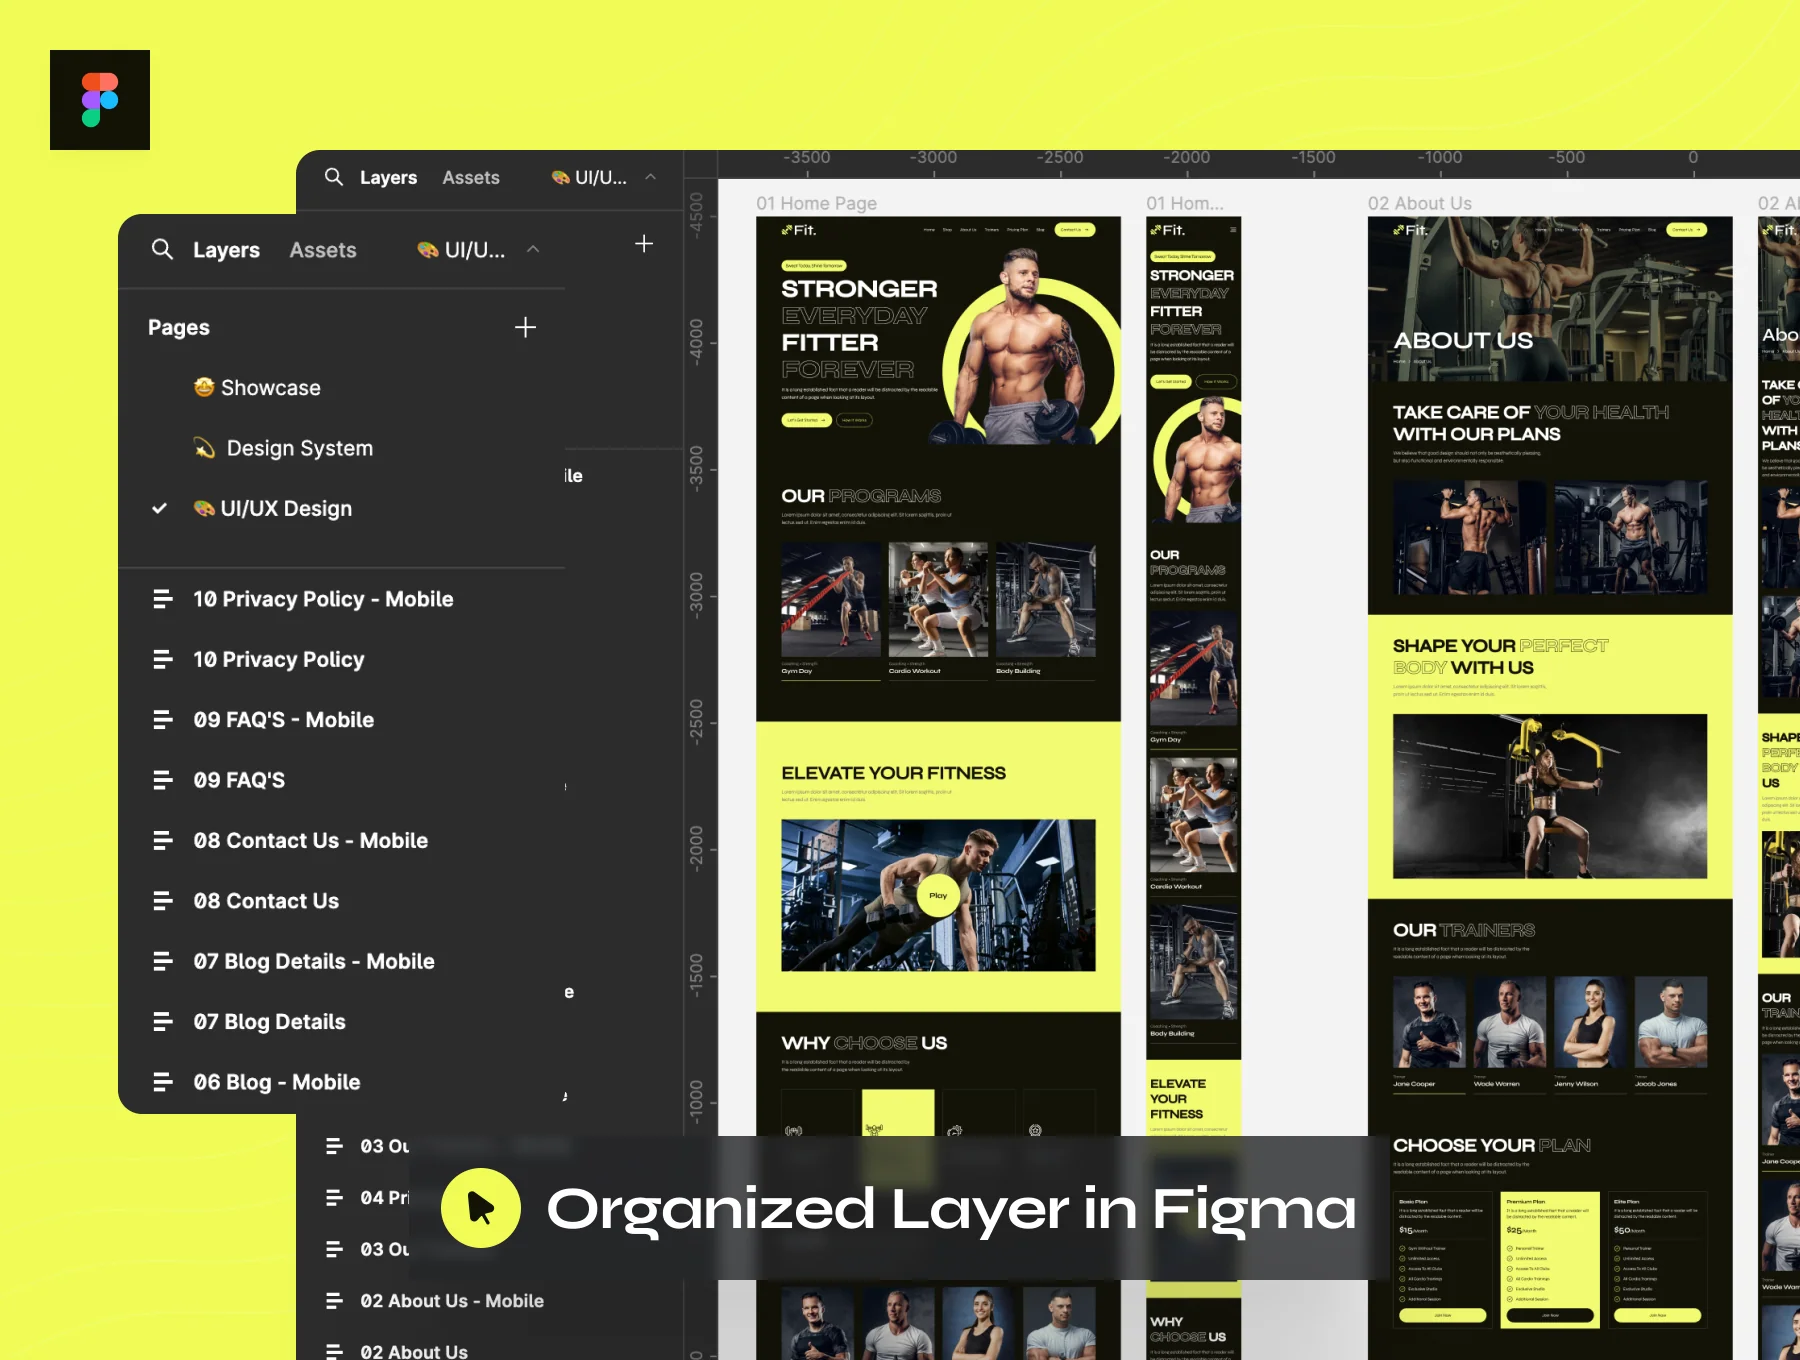Select layer 02 About Us

point(414,1351)
